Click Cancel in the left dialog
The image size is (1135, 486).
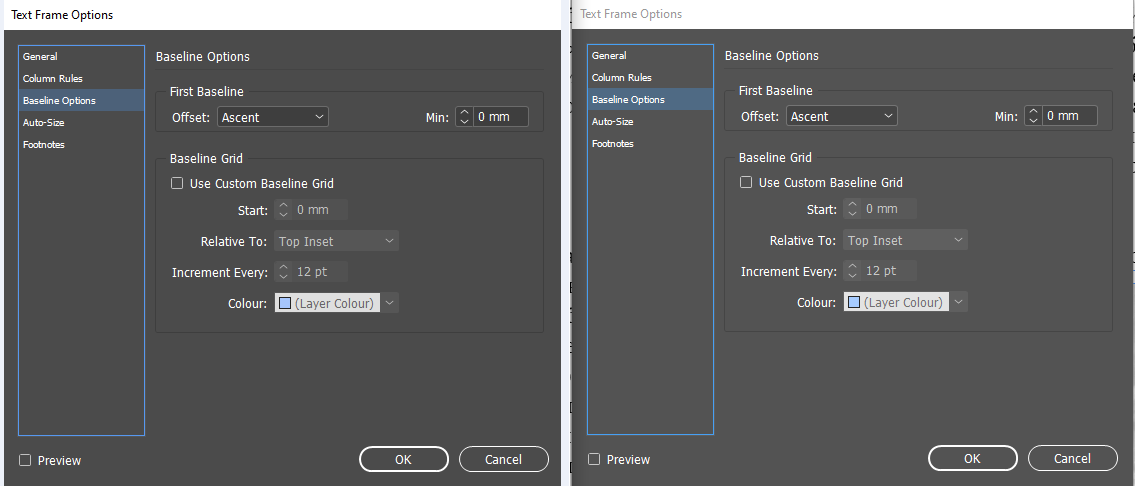click(503, 459)
